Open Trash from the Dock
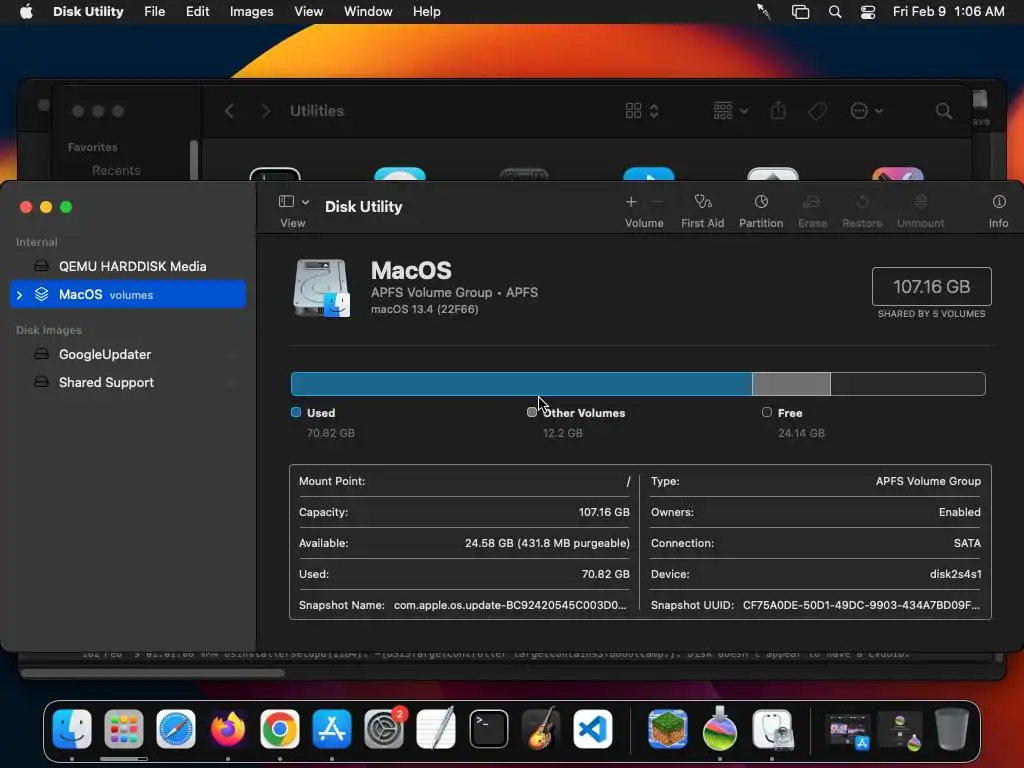 pos(952,728)
